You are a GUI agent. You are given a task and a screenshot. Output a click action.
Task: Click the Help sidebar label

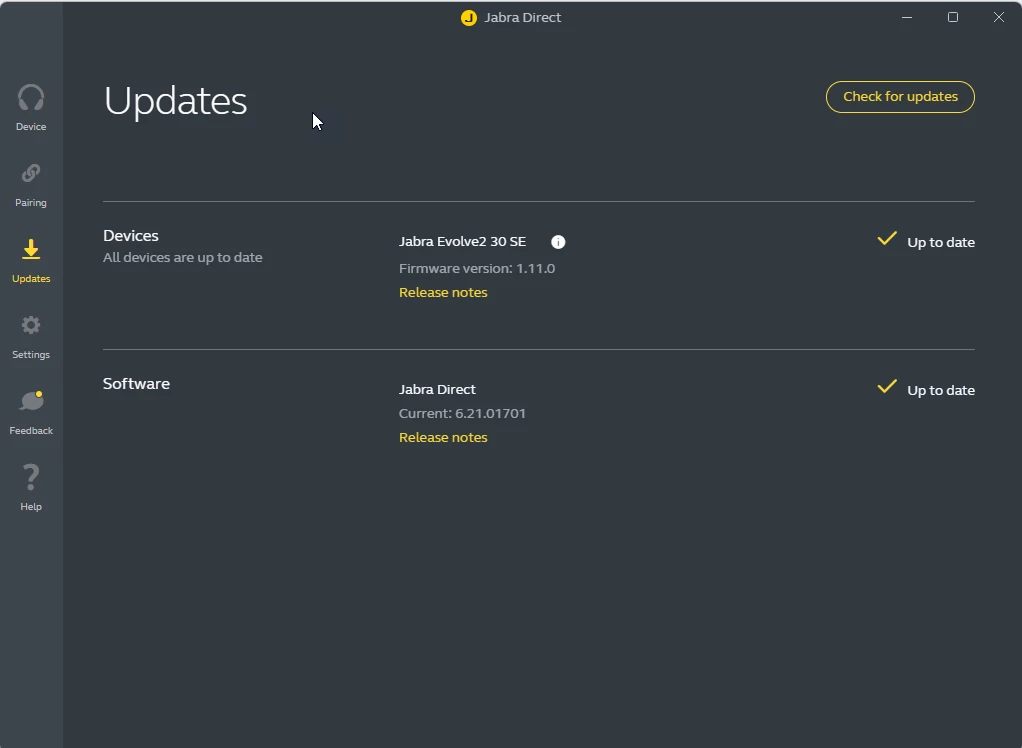[x=31, y=507]
